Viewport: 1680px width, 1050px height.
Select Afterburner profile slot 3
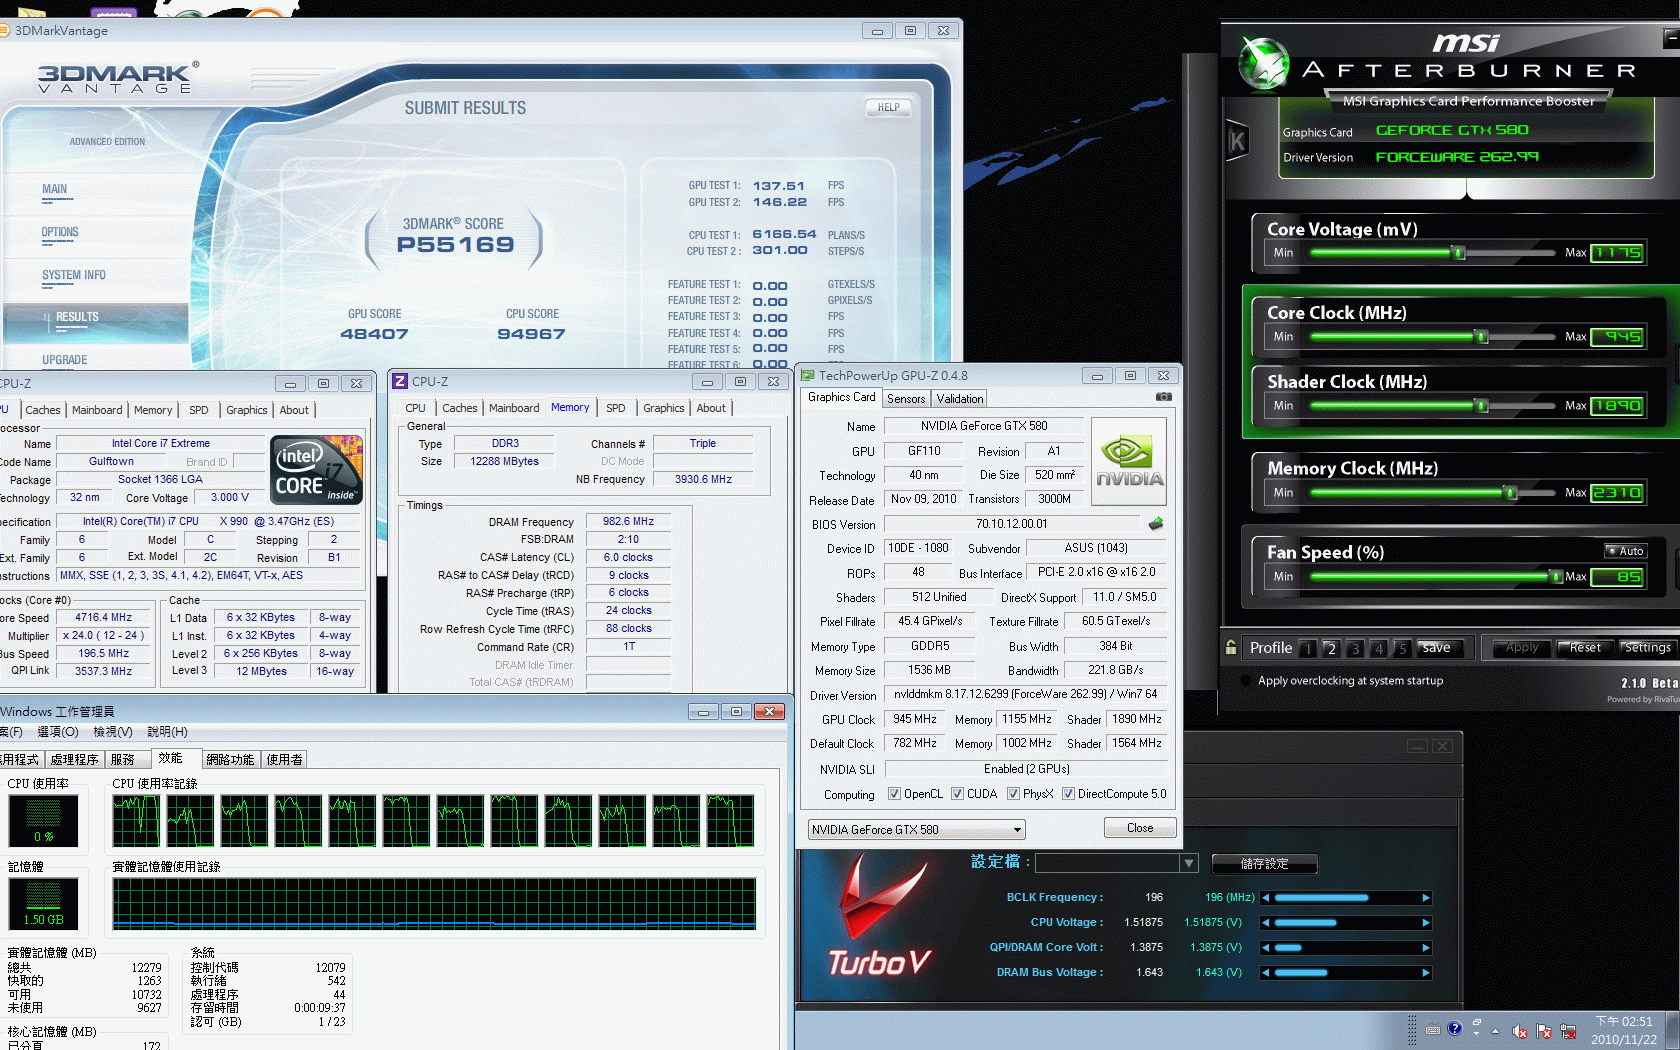pyautogui.click(x=1355, y=648)
